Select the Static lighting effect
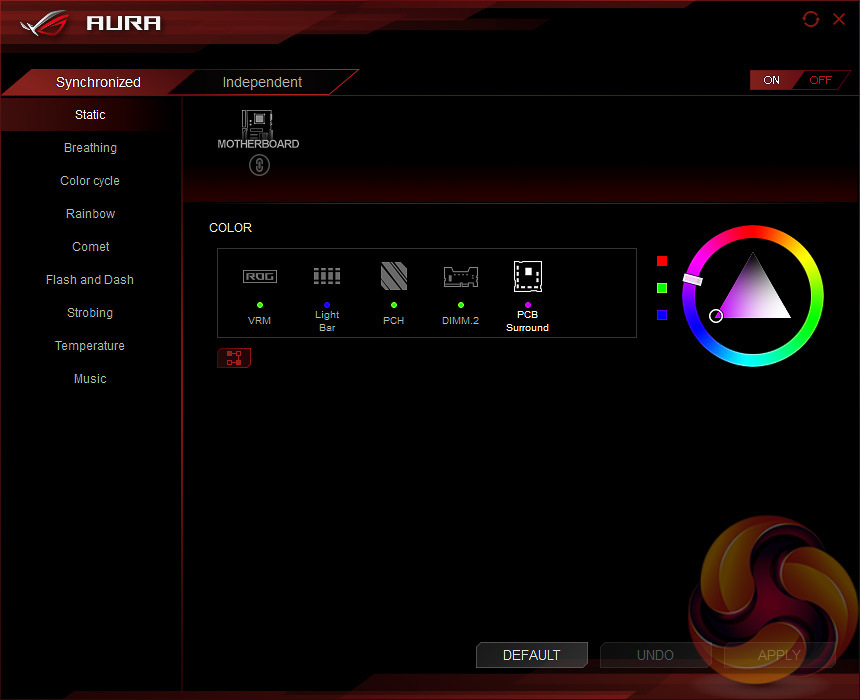Screen dimensions: 860x700 (90, 115)
